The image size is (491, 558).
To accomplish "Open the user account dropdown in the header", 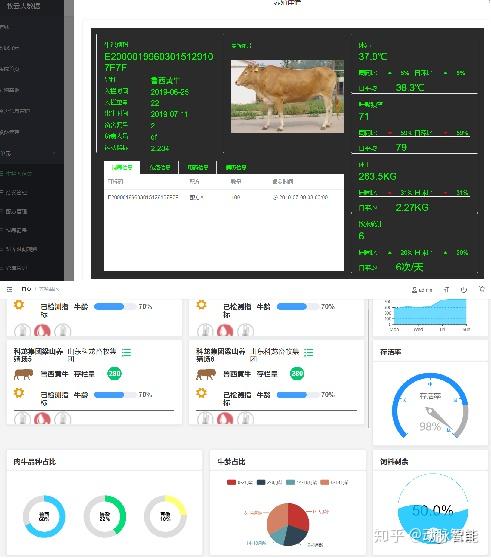I will [x=422, y=290].
